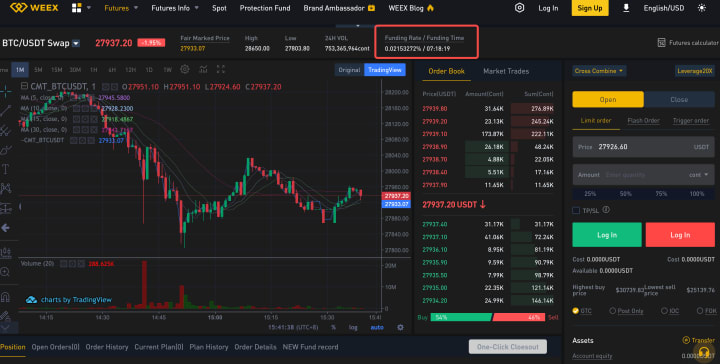The height and width of the screenshot is (364, 720).
Task: Expand the drawing toolbar bottom chevron
Action: (x=6, y=327)
